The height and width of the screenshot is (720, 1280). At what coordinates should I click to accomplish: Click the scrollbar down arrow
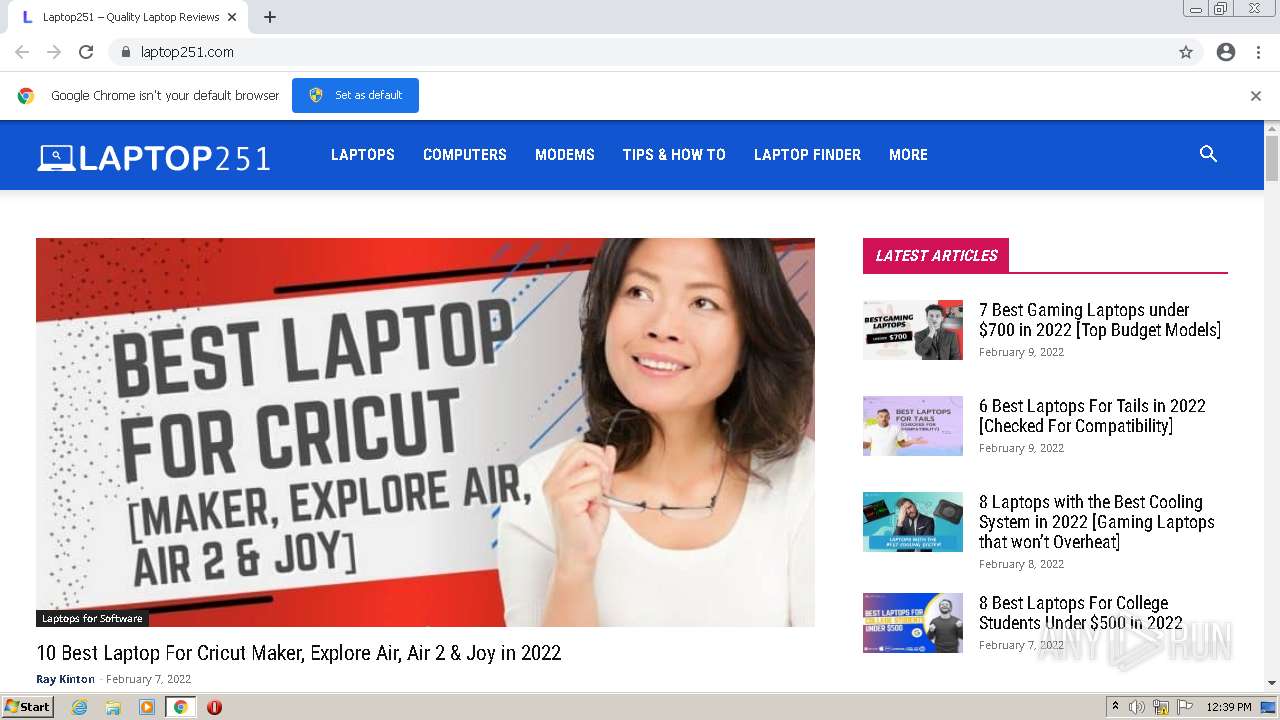click(x=1272, y=683)
